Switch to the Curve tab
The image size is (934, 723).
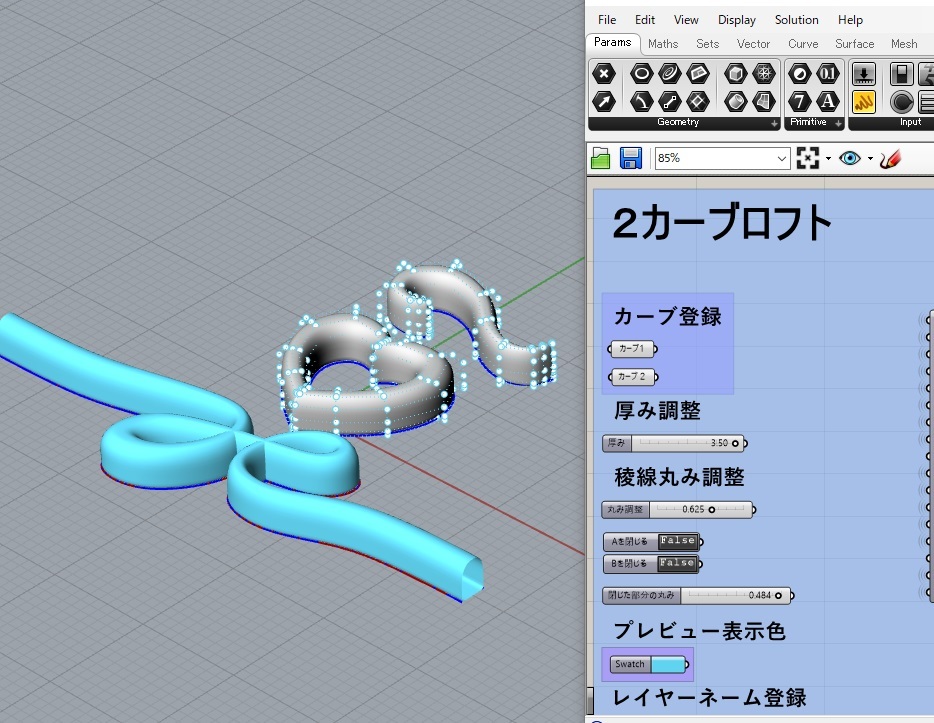pos(802,44)
